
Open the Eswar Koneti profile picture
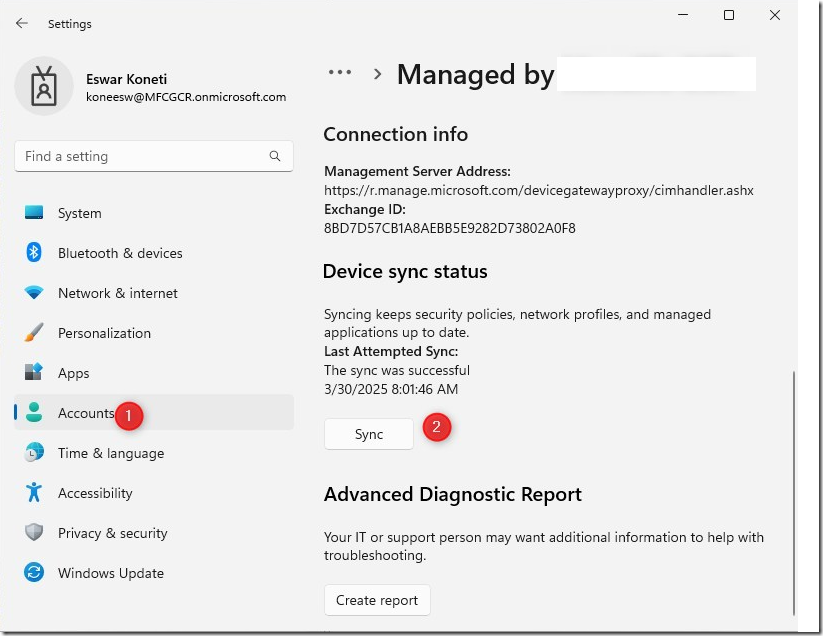tap(43, 86)
